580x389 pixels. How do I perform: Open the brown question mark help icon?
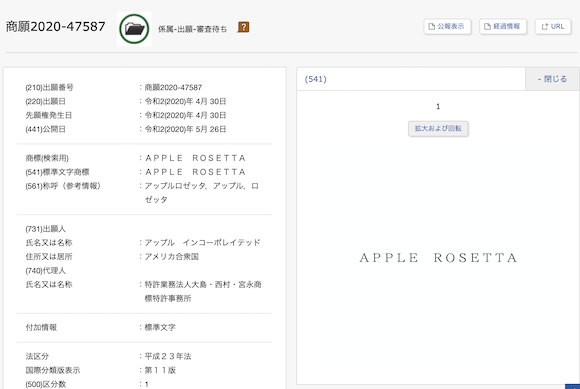click(243, 27)
